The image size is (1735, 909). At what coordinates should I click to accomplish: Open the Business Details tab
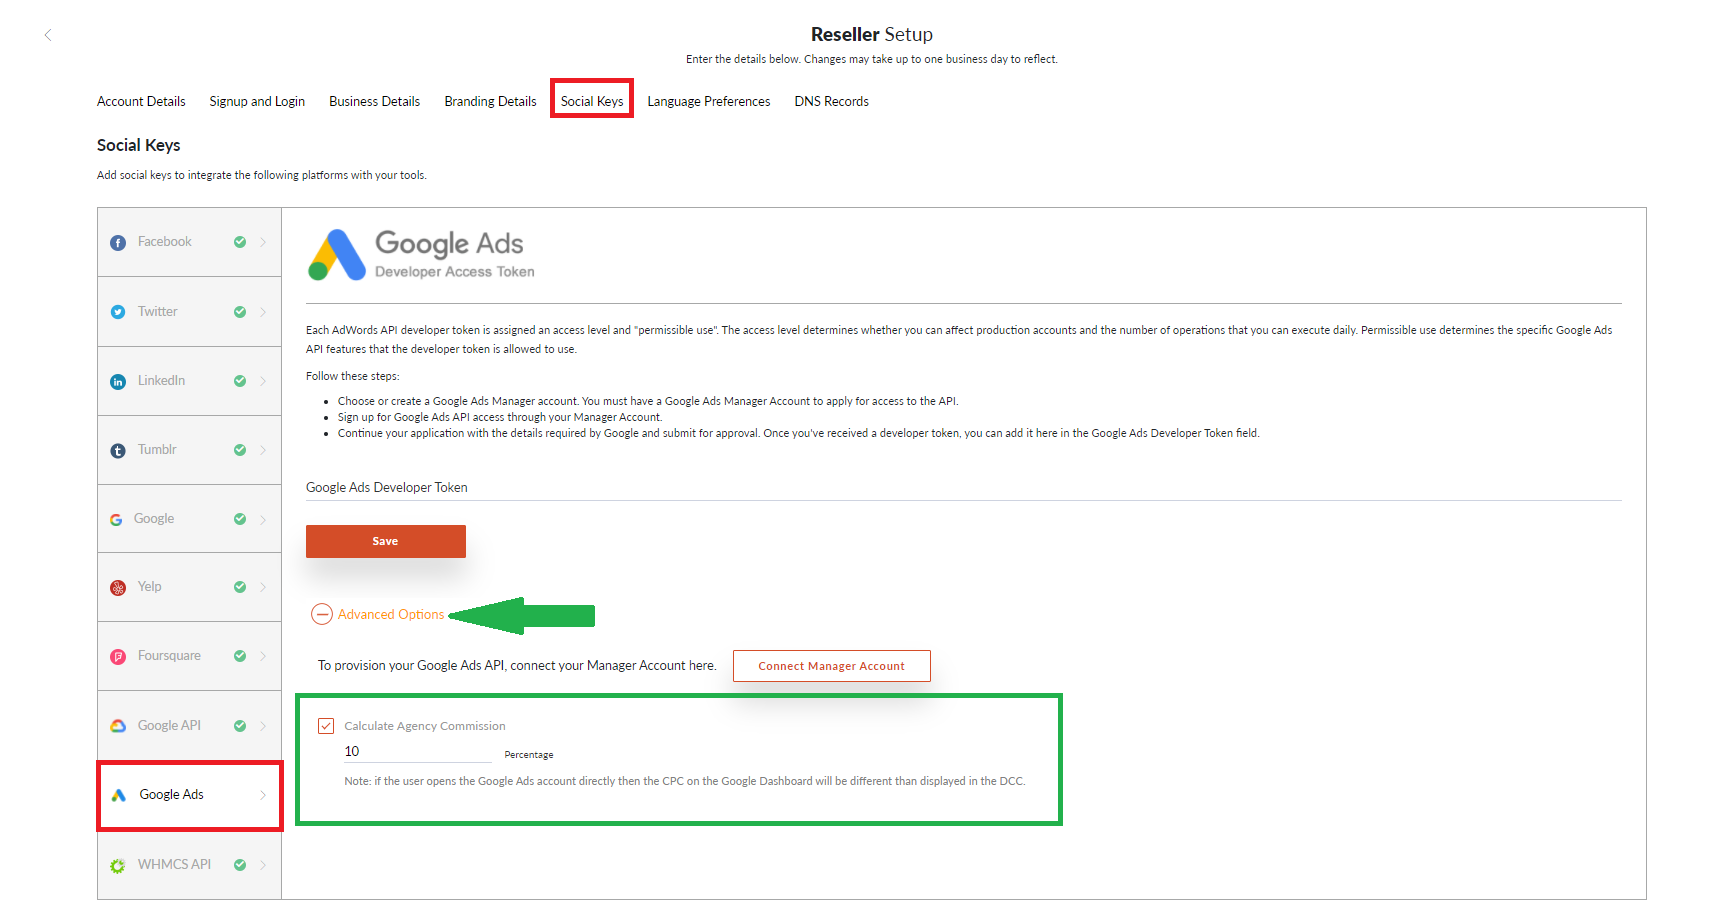374,101
